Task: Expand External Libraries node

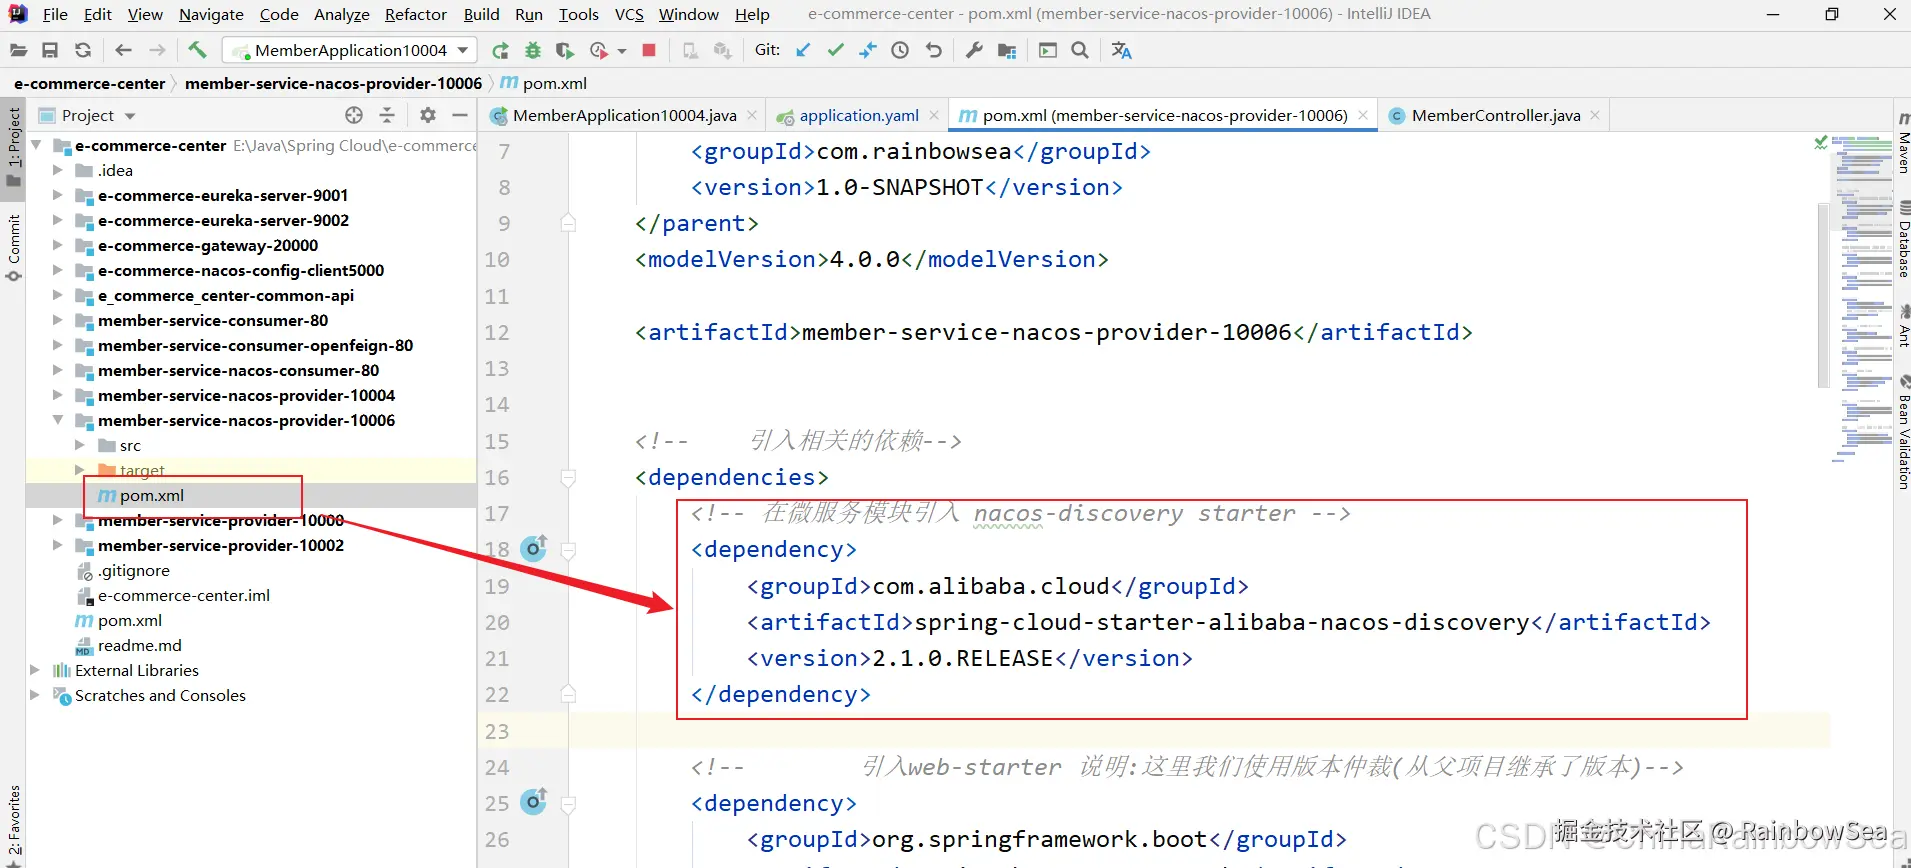Action: pyautogui.click(x=35, y=670)
